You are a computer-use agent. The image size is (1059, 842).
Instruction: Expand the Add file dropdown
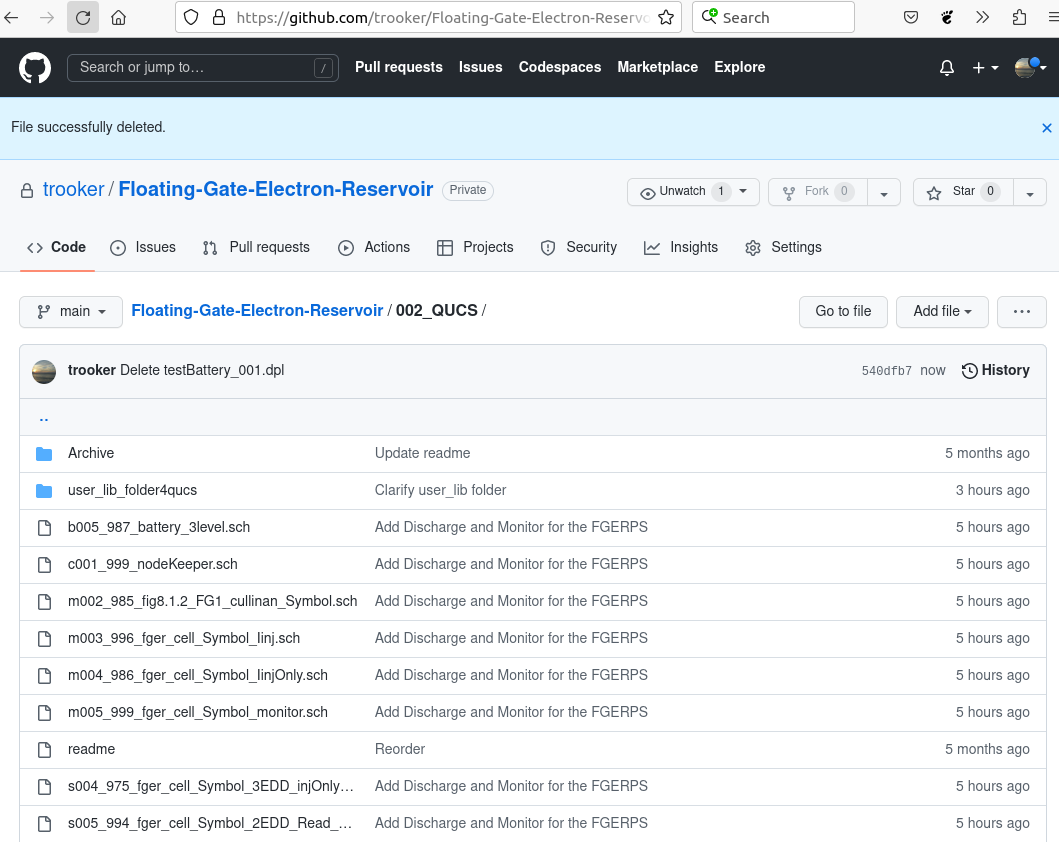click(x=942, y=312)
